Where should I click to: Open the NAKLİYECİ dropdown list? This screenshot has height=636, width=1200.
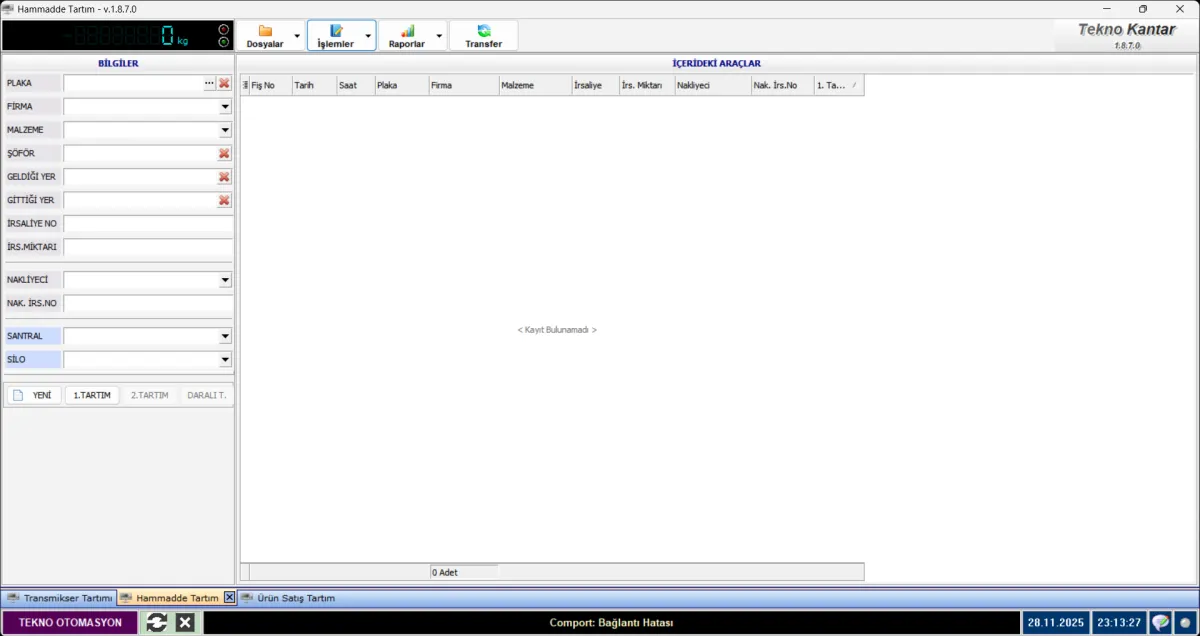pos(225,280)
